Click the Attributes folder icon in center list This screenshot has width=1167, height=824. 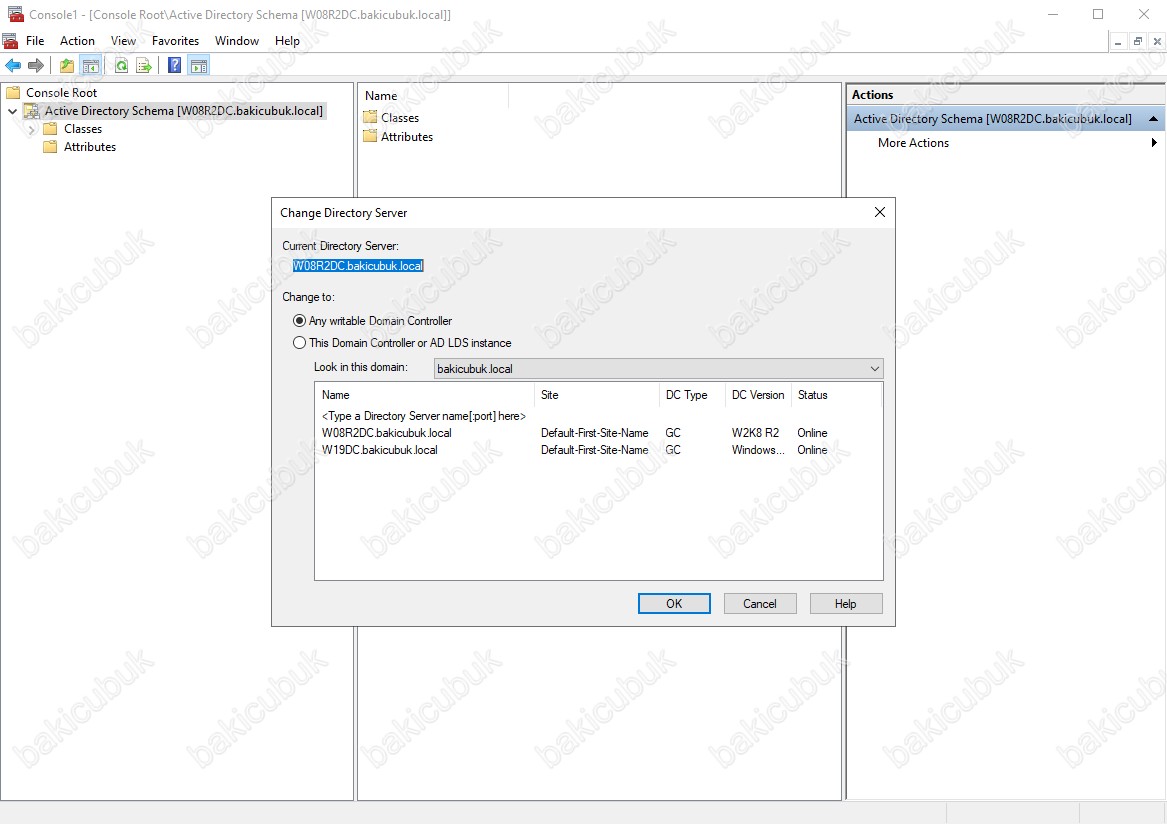point(371,136)
